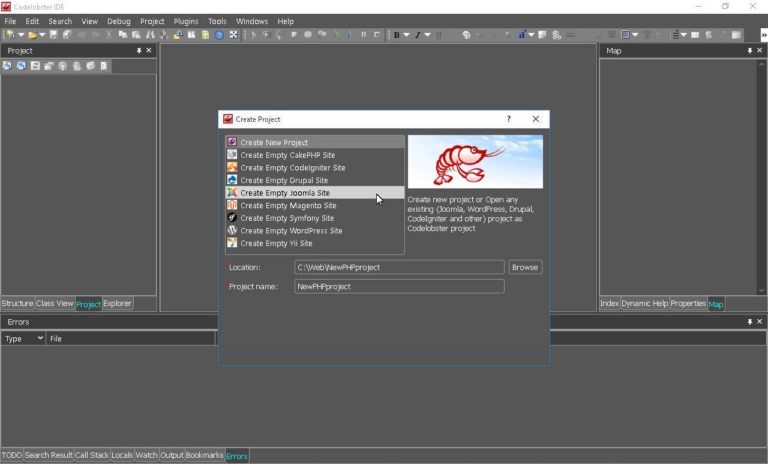This screenshot has width=768, height=464.
Task: Click the list formatting toolbar icon
Action: (675, 35)
